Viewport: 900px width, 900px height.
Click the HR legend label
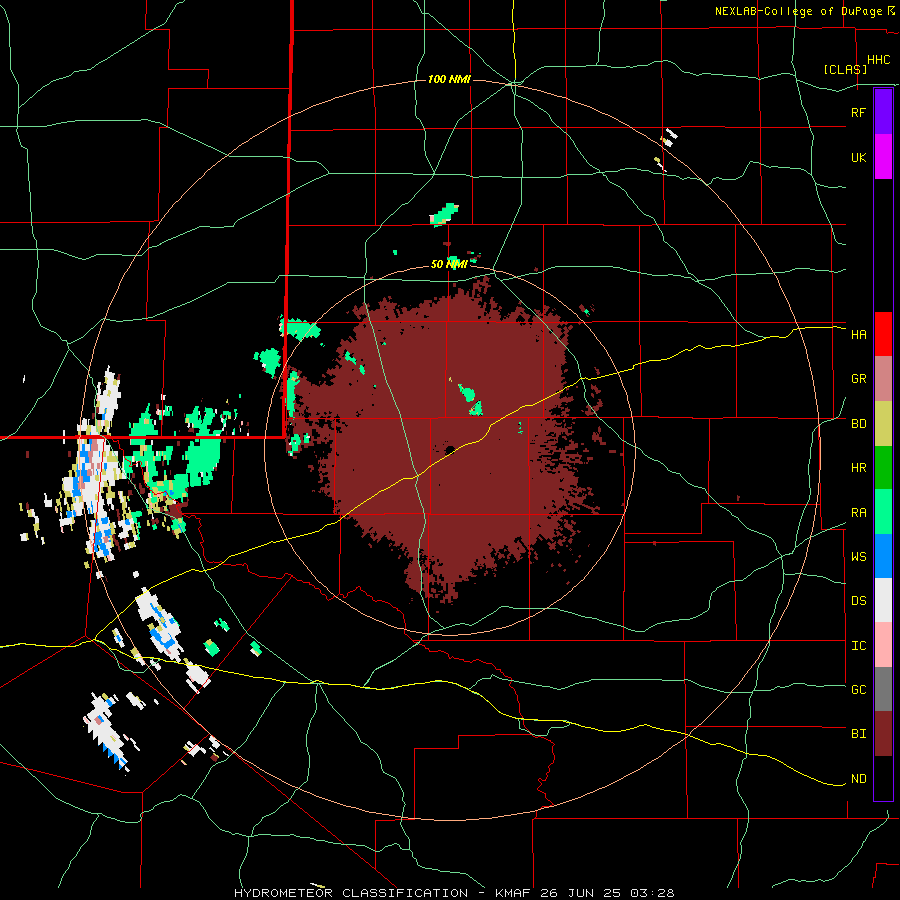(858, 468)
